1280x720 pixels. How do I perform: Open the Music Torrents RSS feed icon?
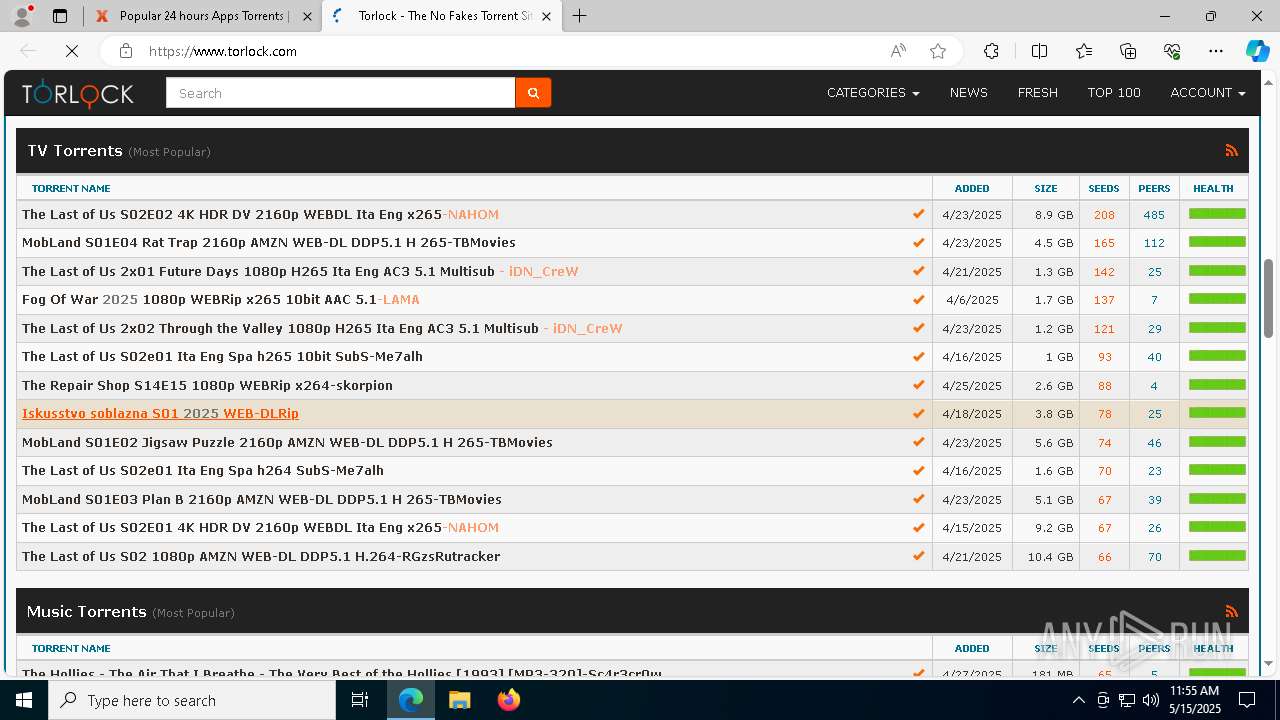[x=1231, y=612]
